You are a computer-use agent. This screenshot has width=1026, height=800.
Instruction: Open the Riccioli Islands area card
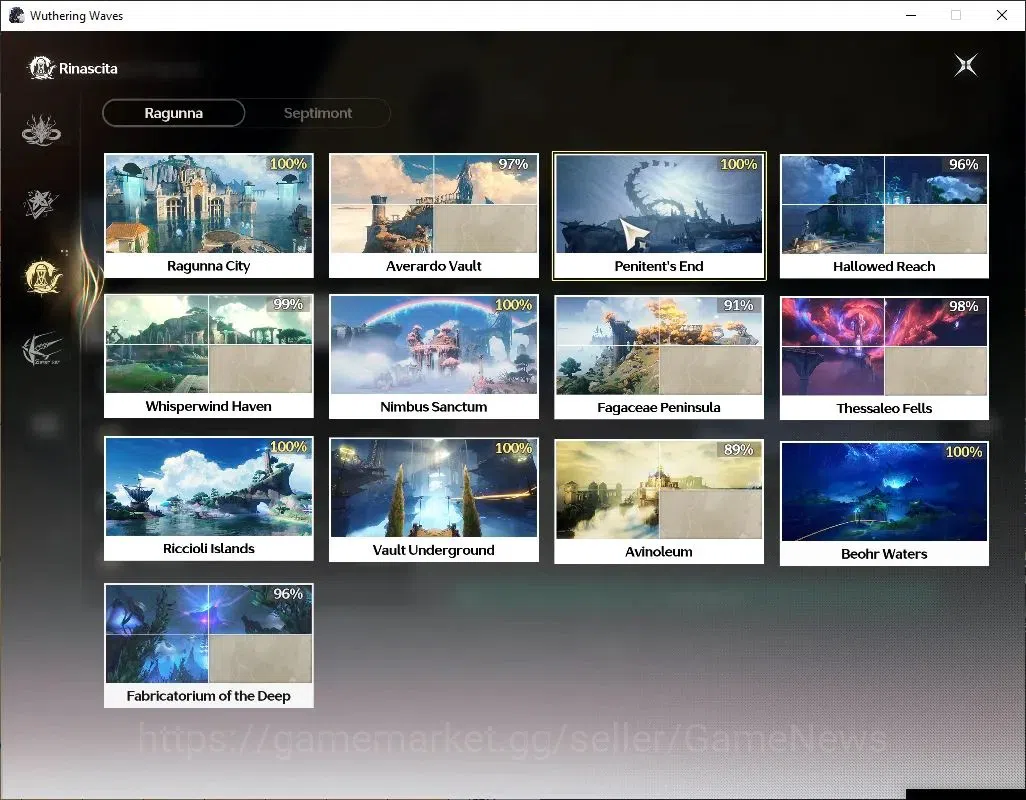pyautogui.click(x=209, y=498)
